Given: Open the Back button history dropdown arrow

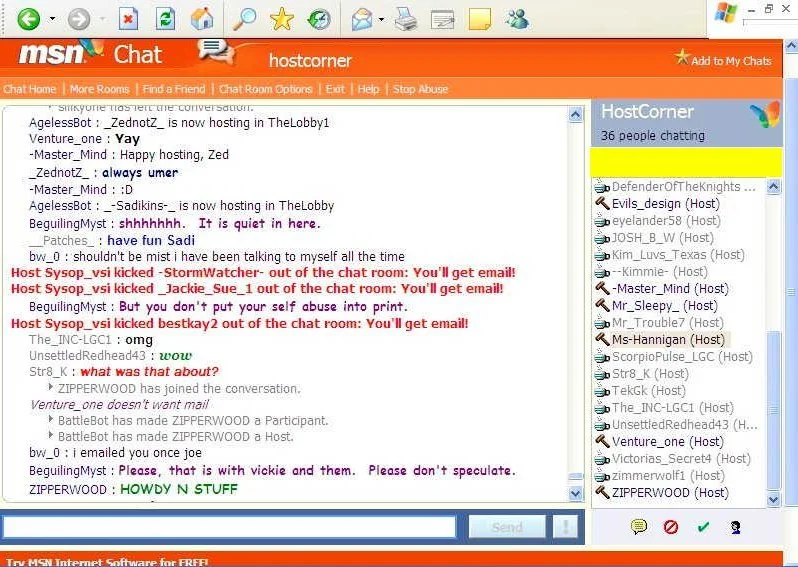Looking at the screenshot, I should 52,19.
